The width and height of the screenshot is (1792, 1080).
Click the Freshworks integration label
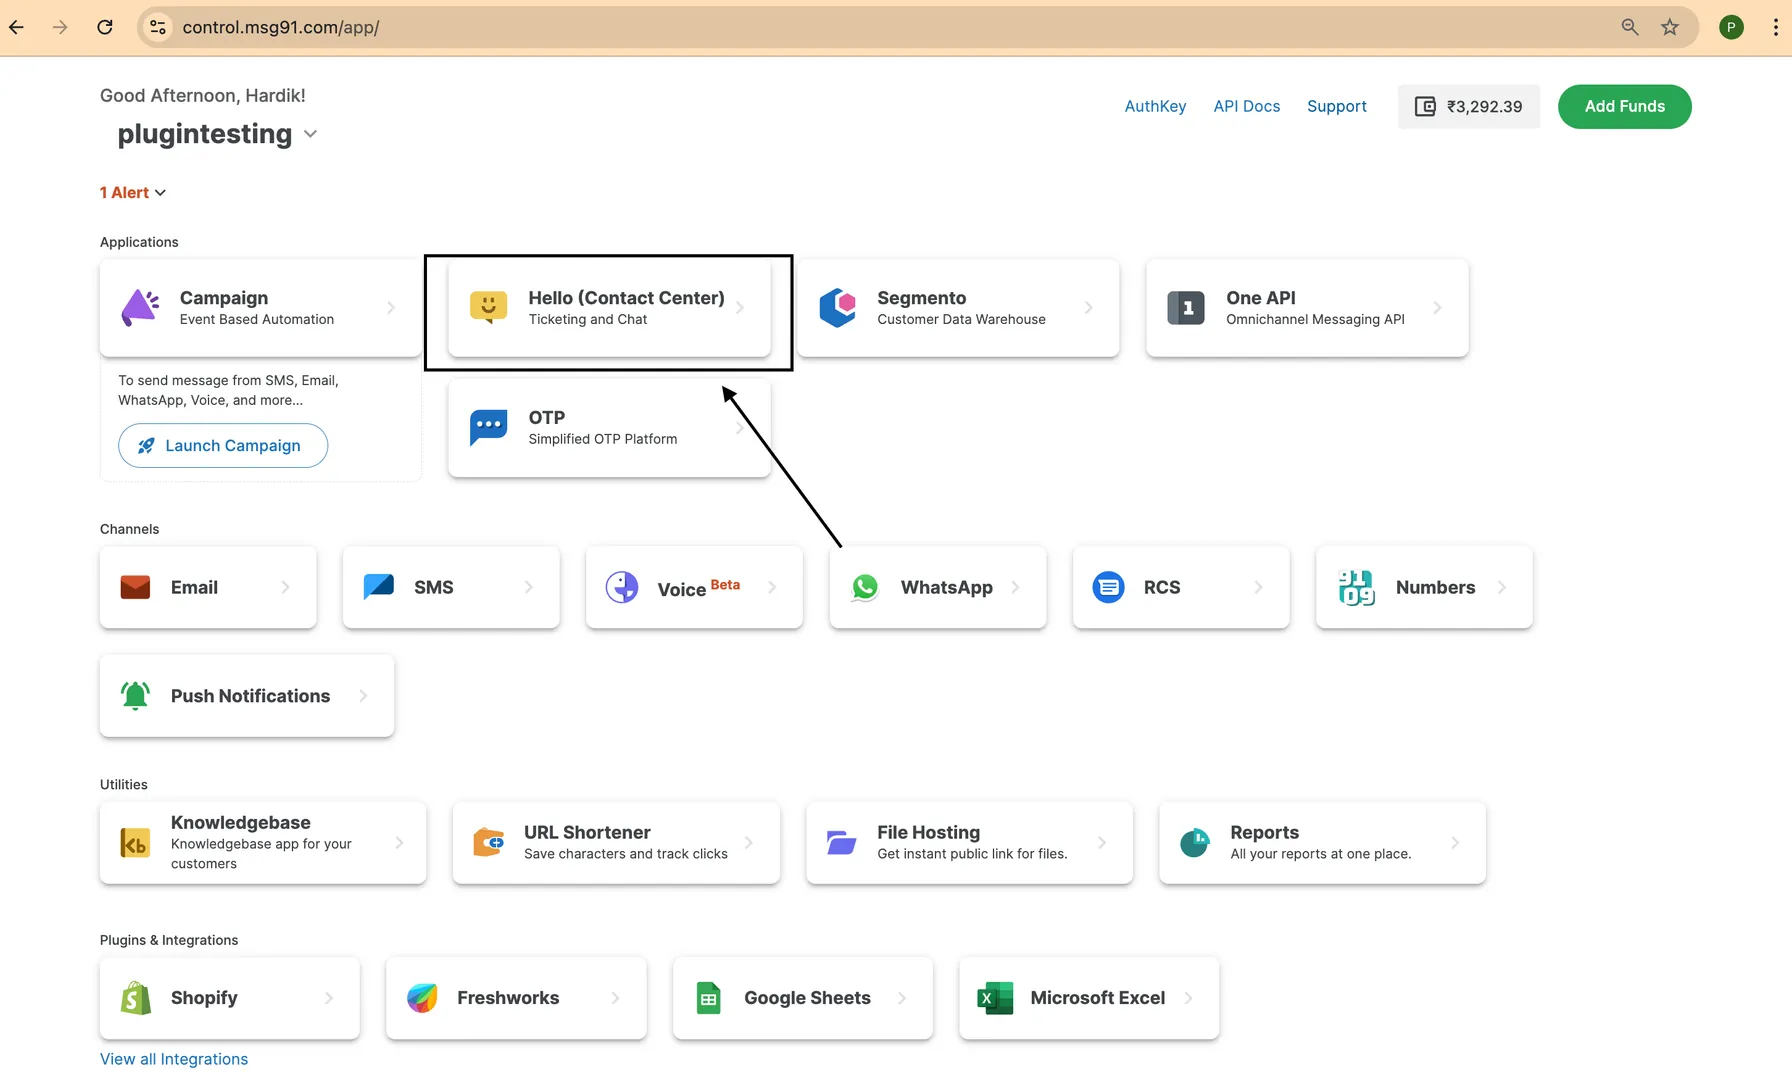pos(508,998)
